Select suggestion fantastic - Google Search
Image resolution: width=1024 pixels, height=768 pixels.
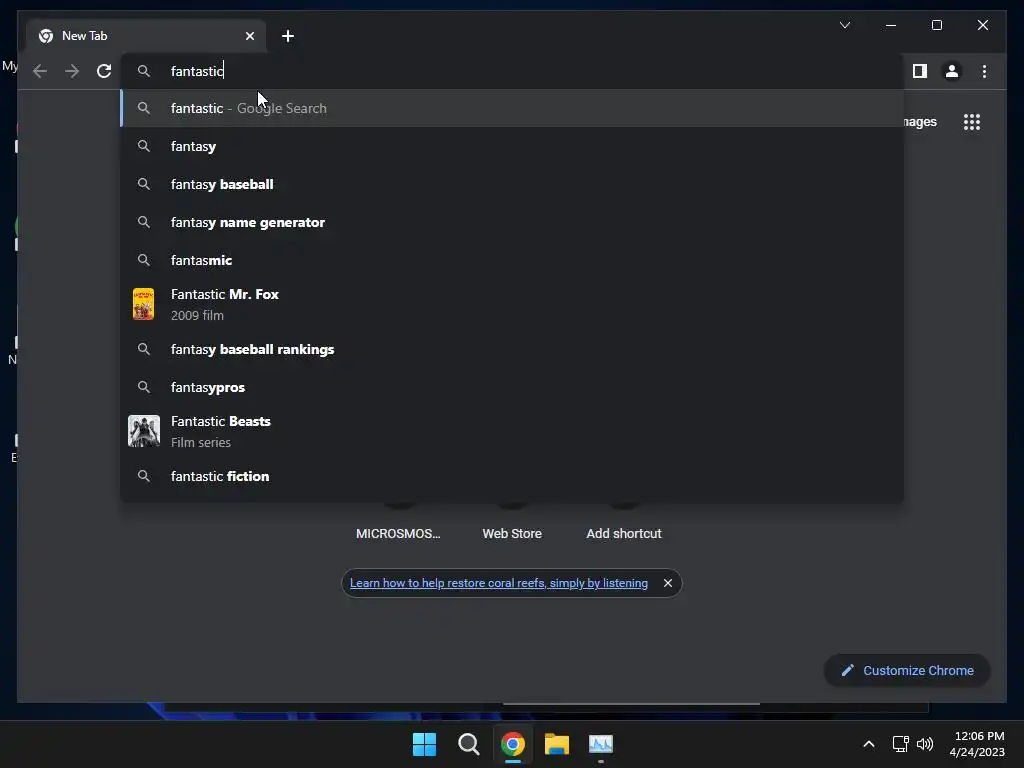pos(513,108)
